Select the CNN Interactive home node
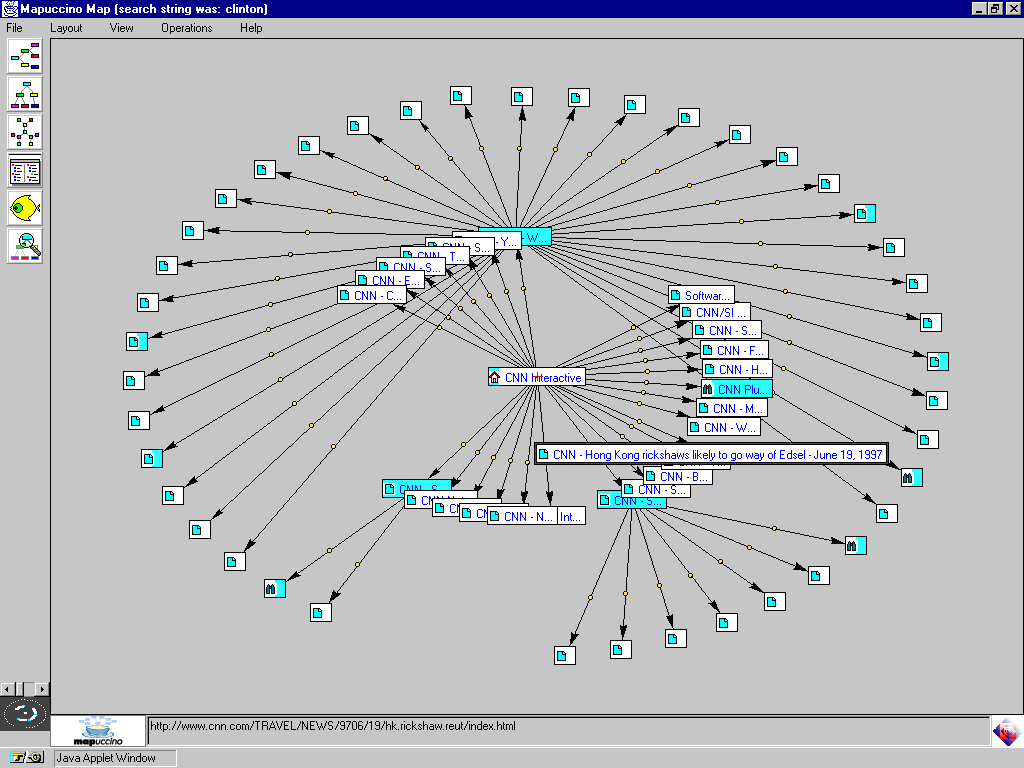 point(536,377)
